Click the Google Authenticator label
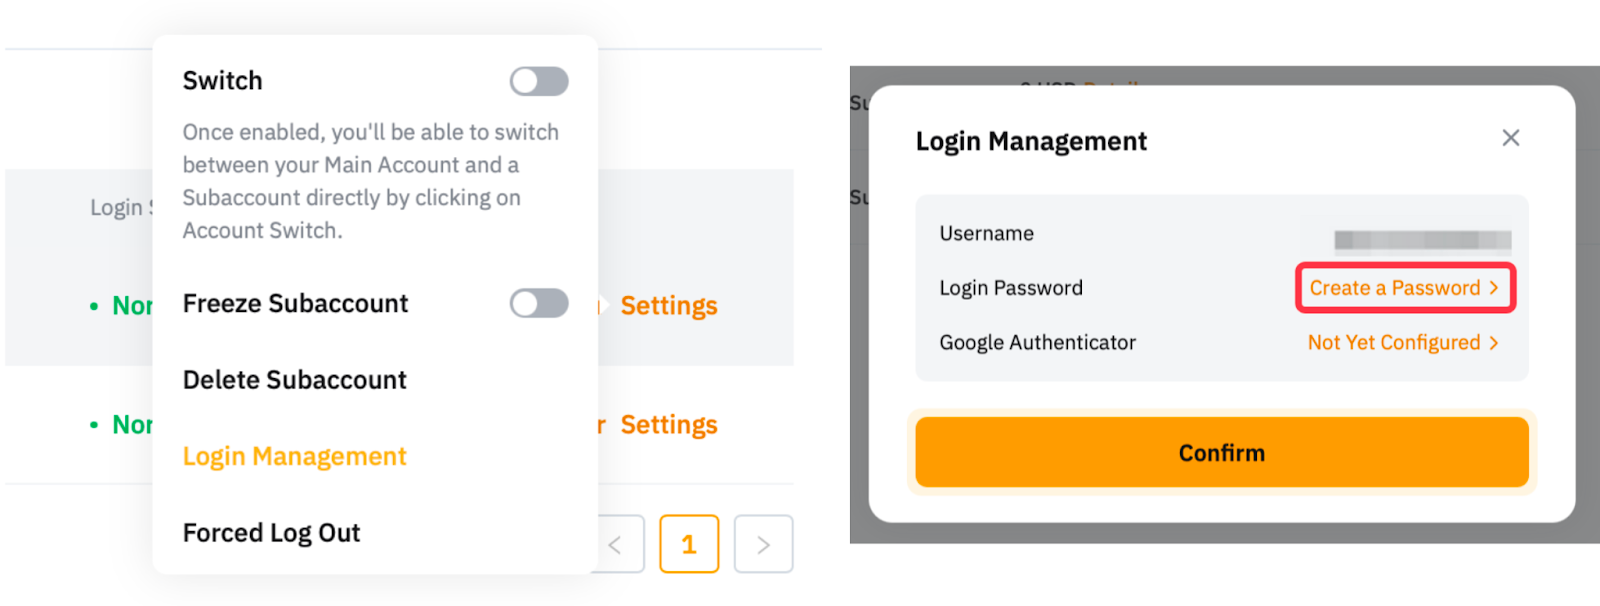 [1037, 343]
